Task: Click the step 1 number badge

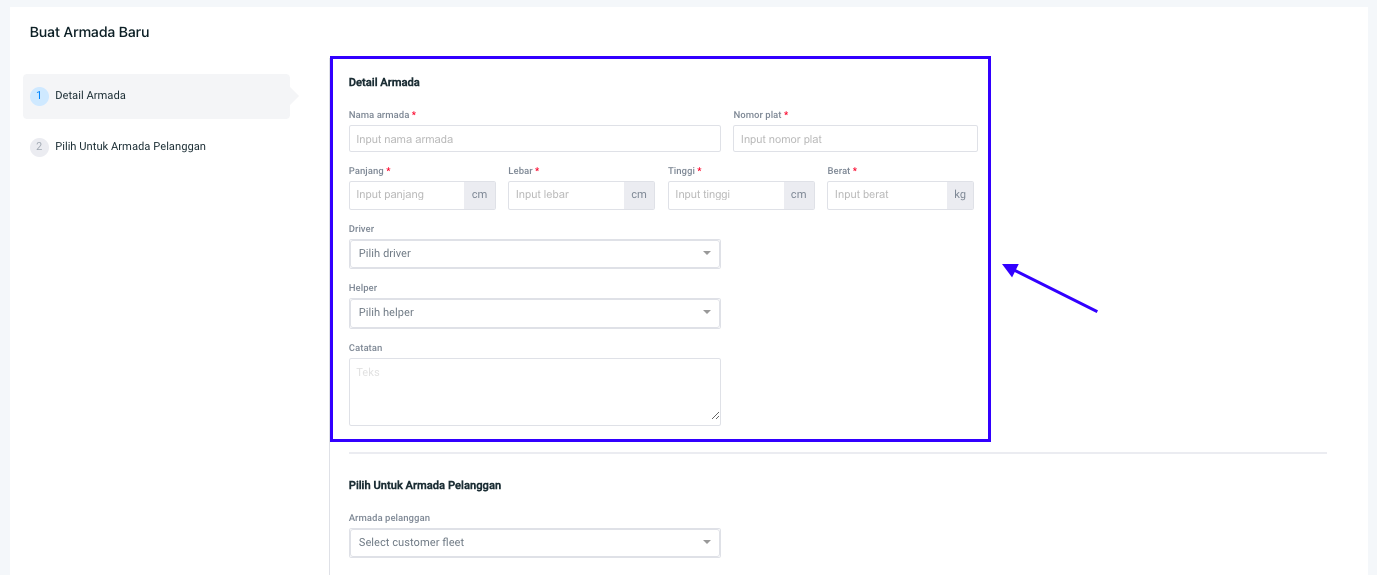Action: 39,96
